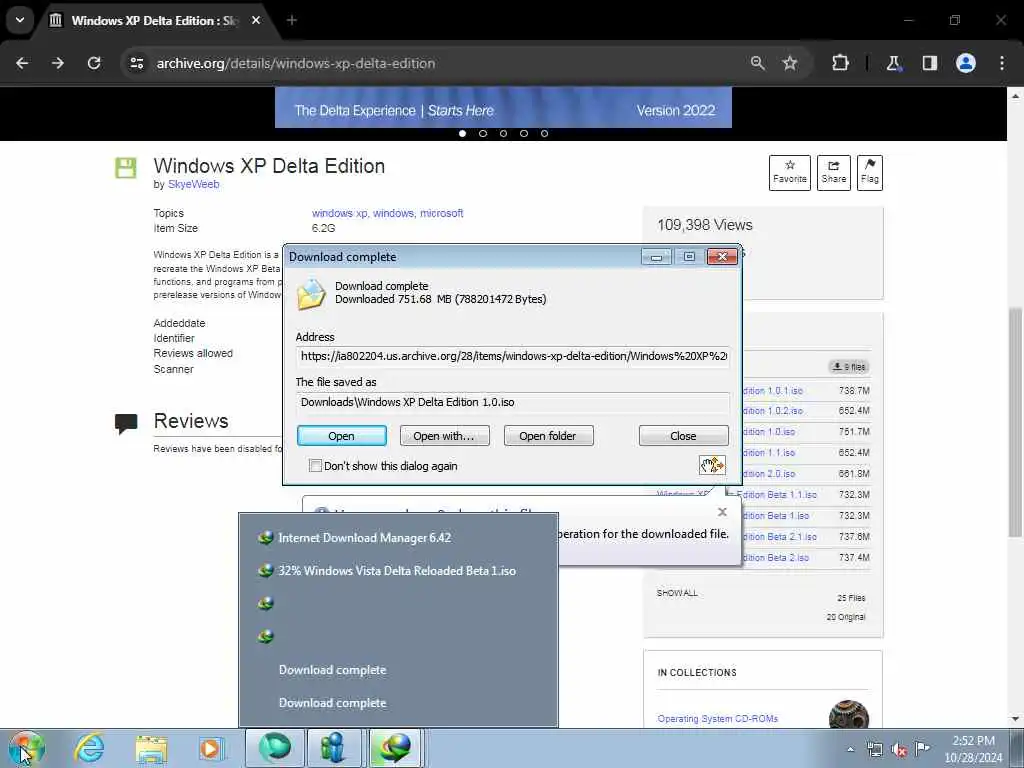Open Windows Media Player from taskbar
This screenshot has width=1024, height=768.
pos(211,748)
